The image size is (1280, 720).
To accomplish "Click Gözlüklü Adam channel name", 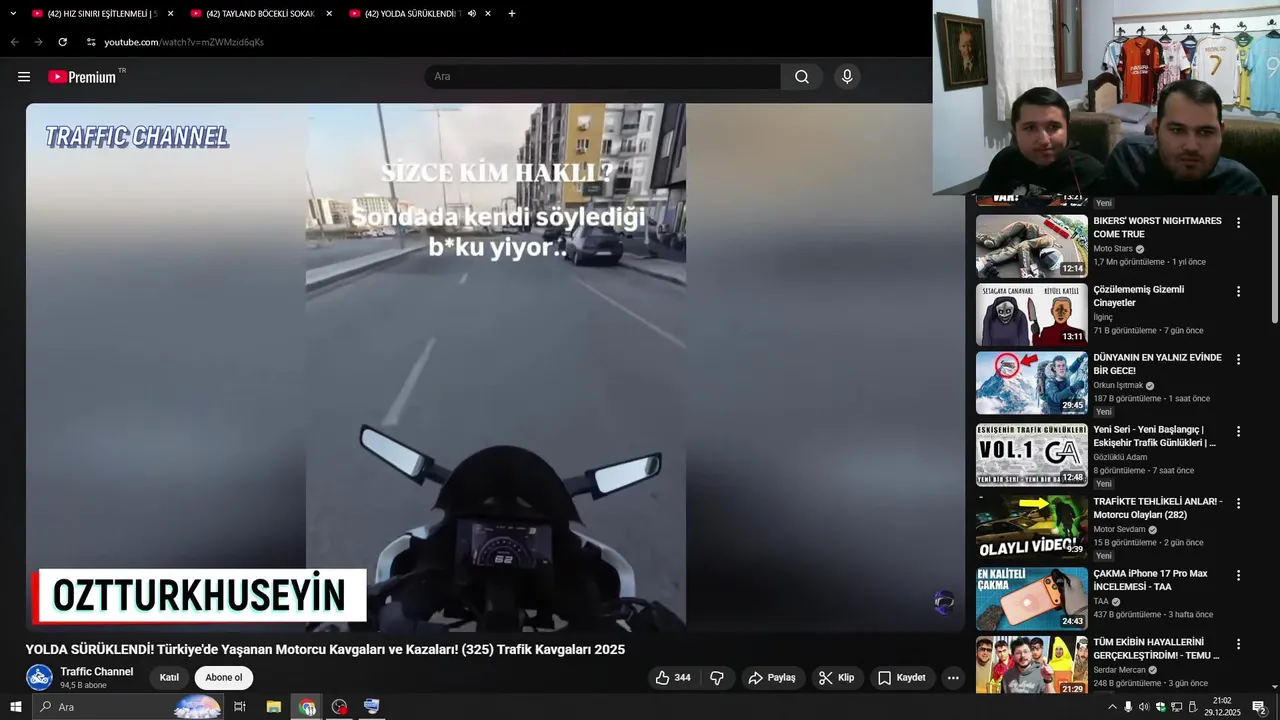I will pyautogui.click(x=1120, y=458).
